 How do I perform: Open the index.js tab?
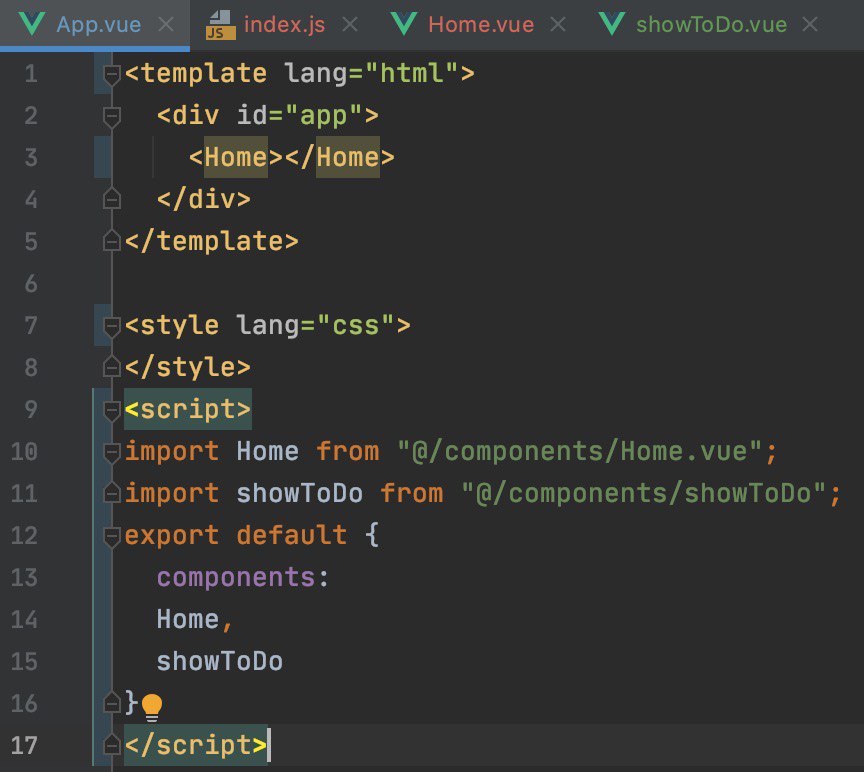tap(284, 24)
